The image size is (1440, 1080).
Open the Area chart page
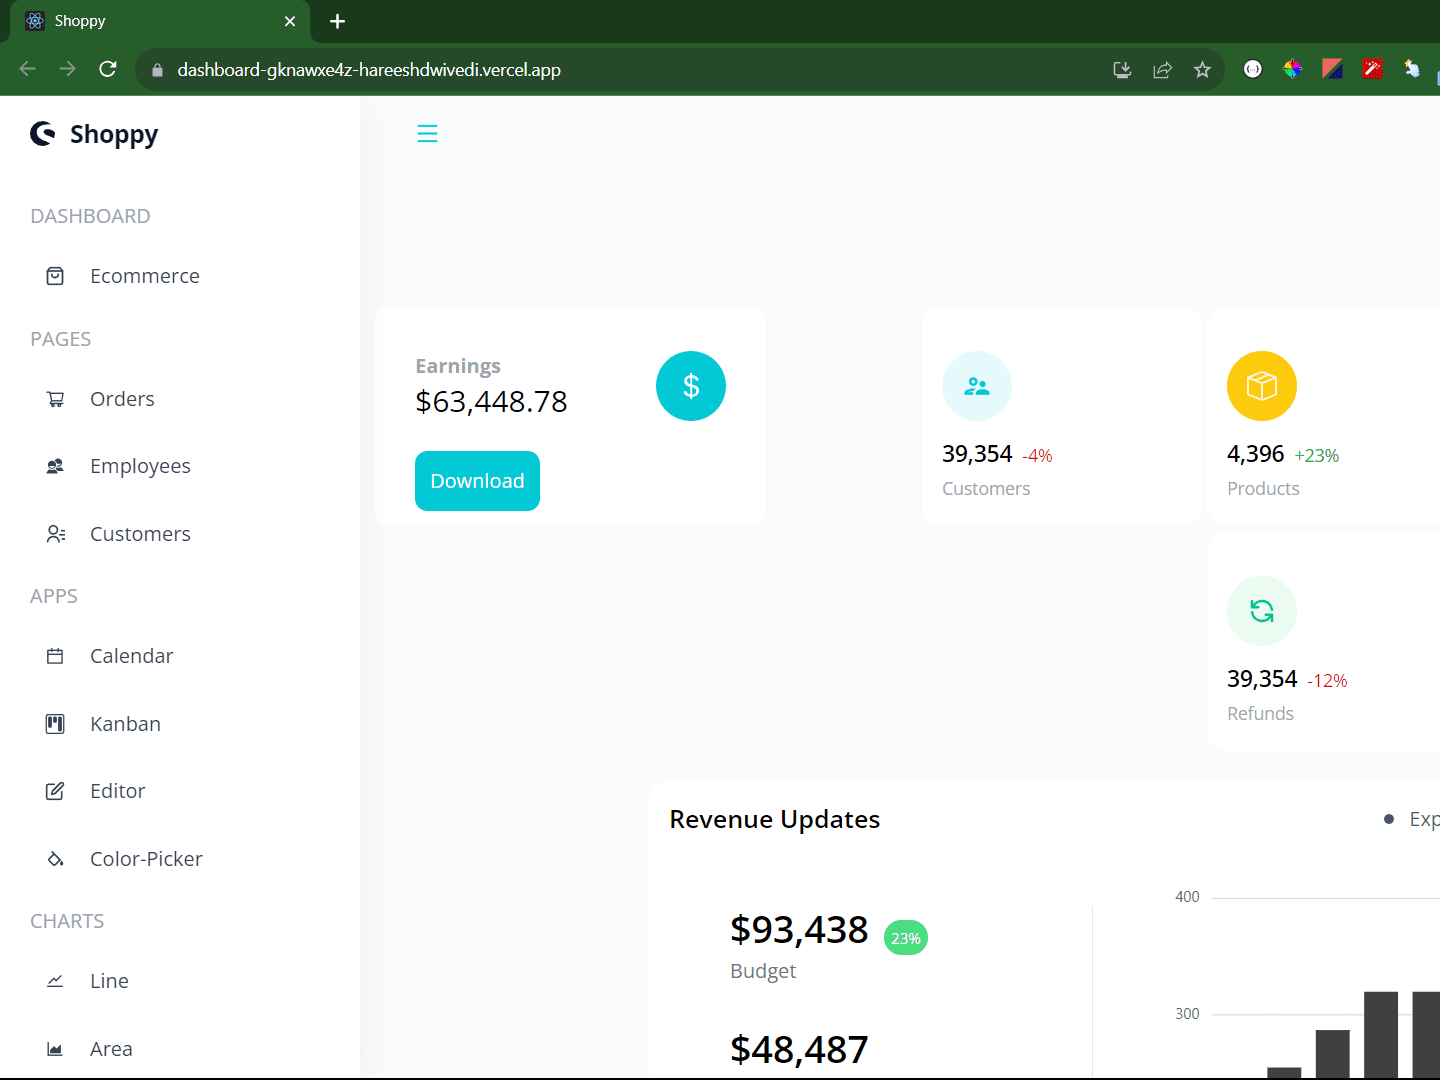[111, 1049]
